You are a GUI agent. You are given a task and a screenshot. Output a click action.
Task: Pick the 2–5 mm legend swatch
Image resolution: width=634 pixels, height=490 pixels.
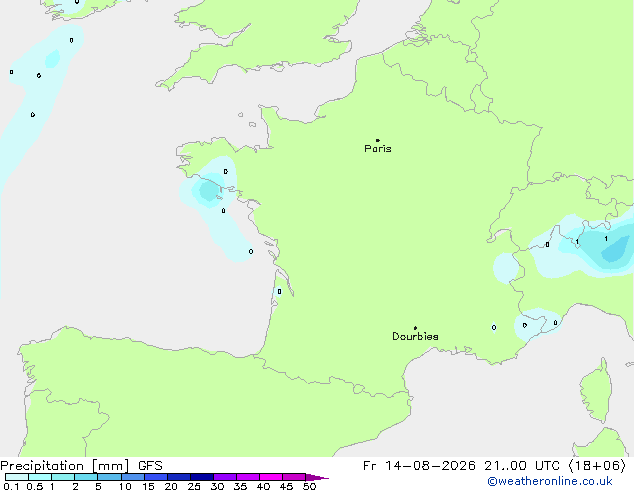point(86,477)
